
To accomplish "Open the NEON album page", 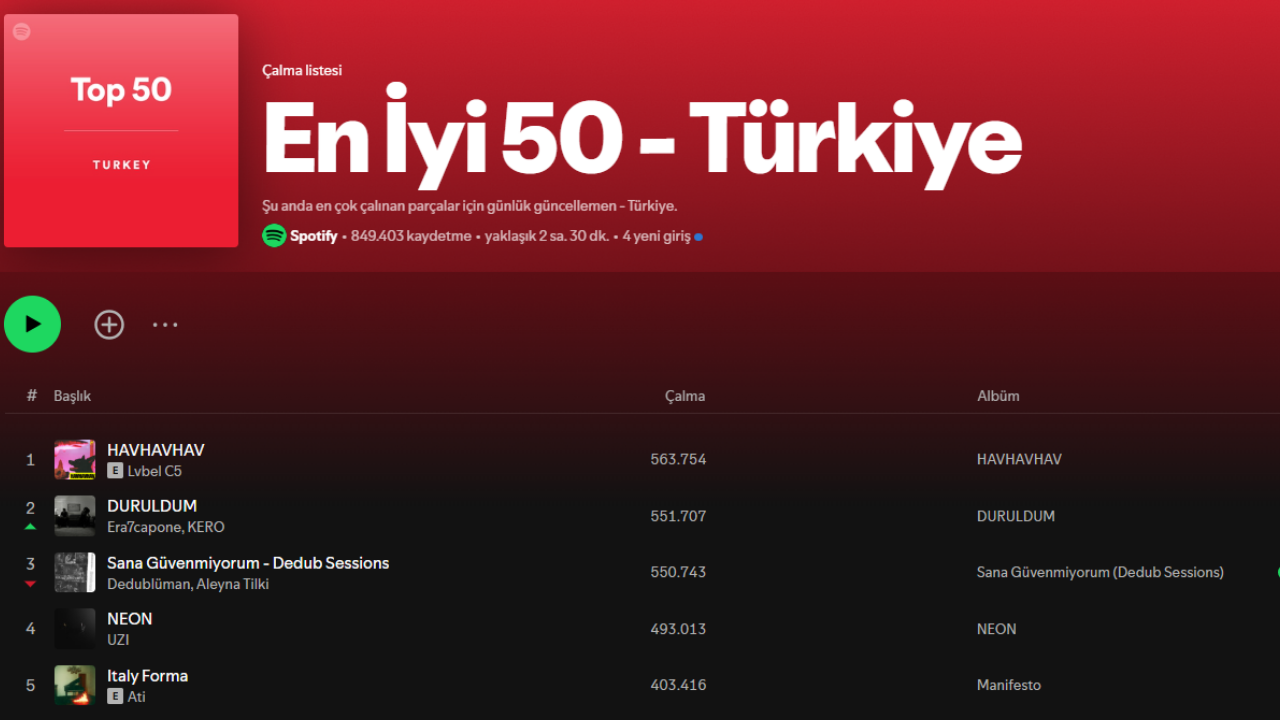I will pyautogui.click(x=996, y=628).
